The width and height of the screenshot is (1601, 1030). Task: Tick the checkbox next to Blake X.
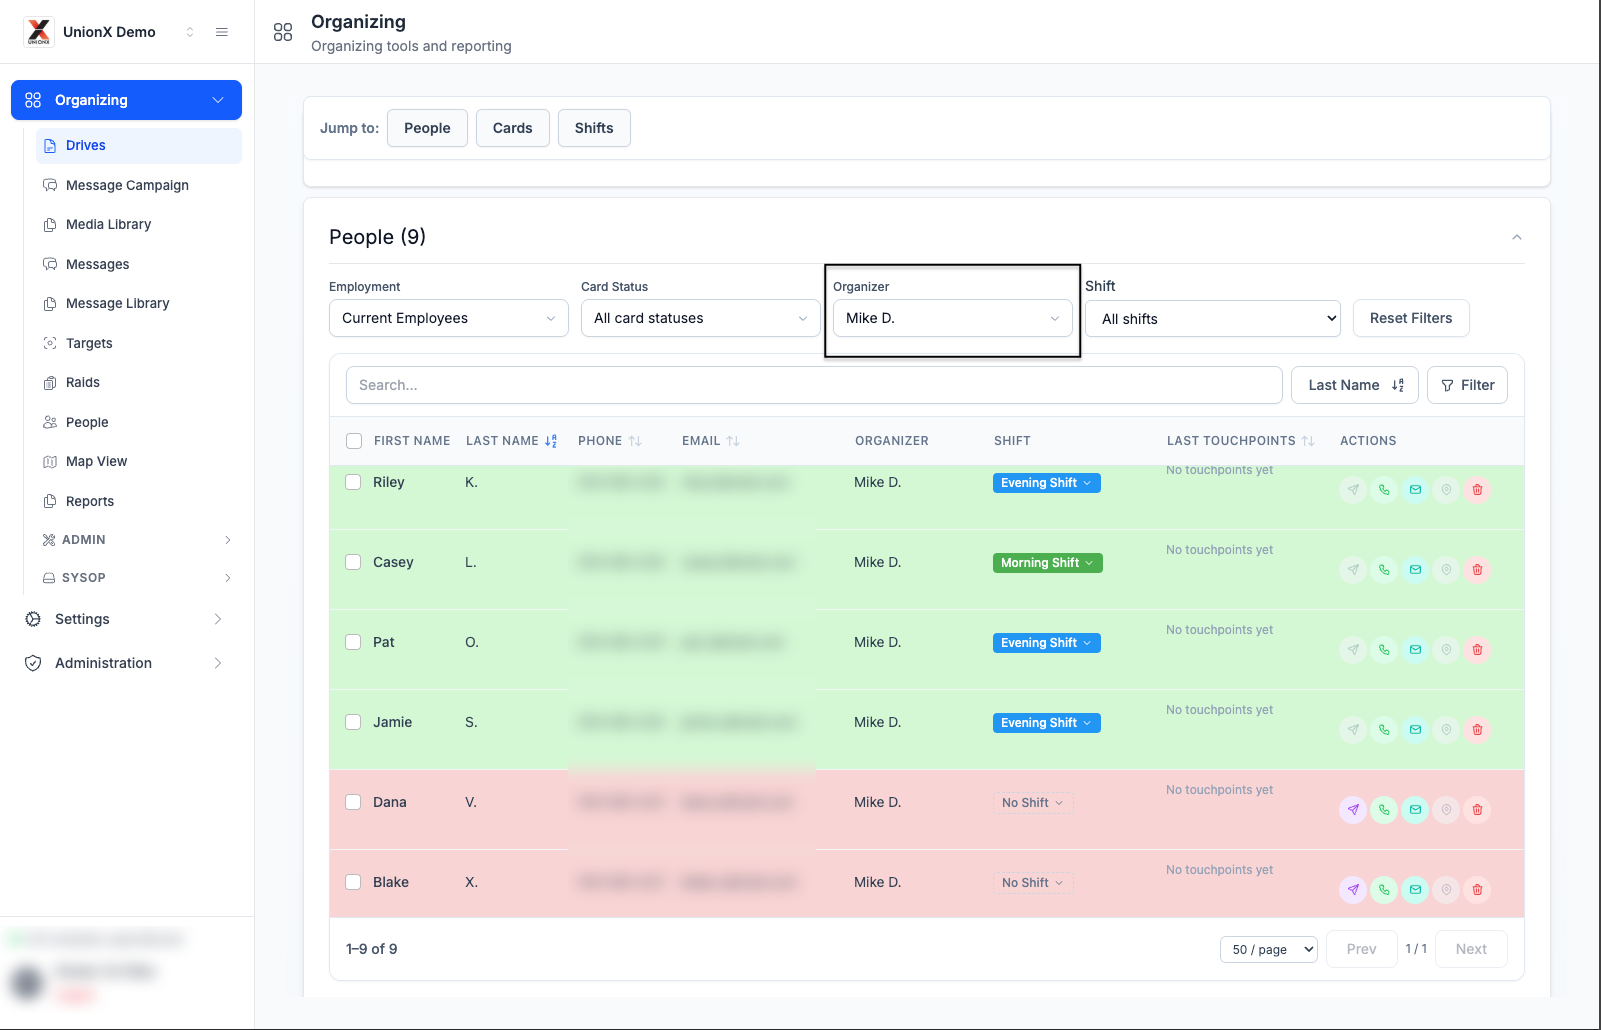tap(353, 882)
